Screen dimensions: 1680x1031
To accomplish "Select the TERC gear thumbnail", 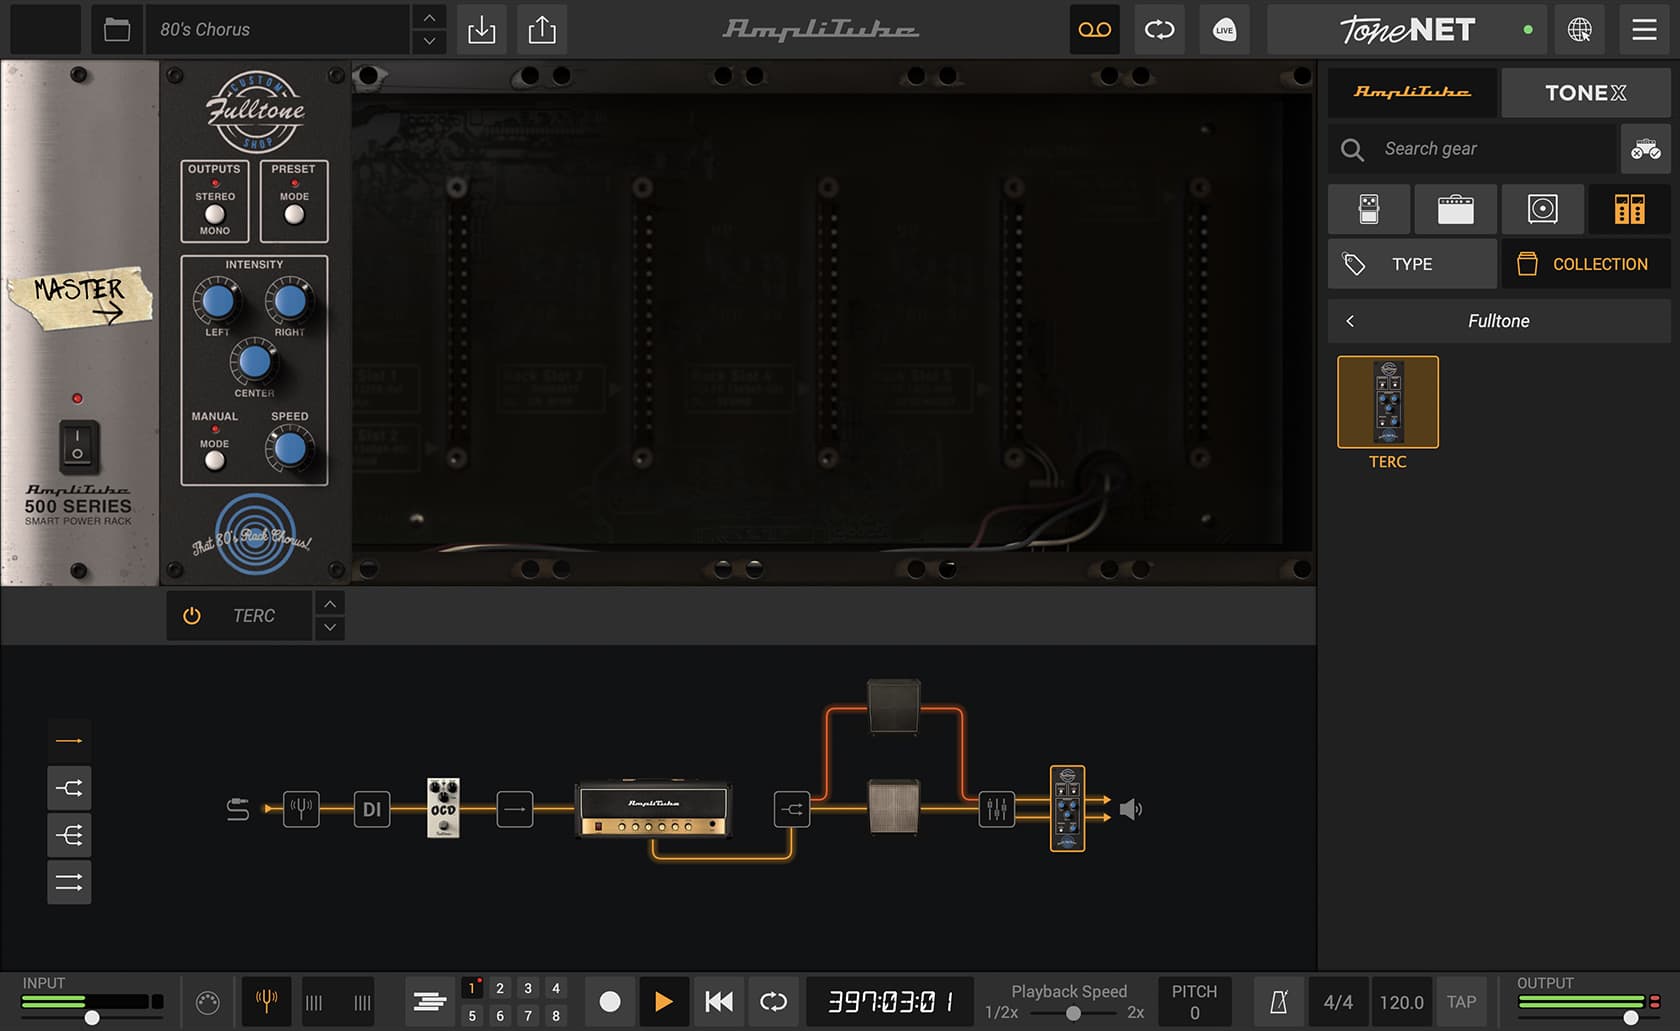I will 1388,403.
